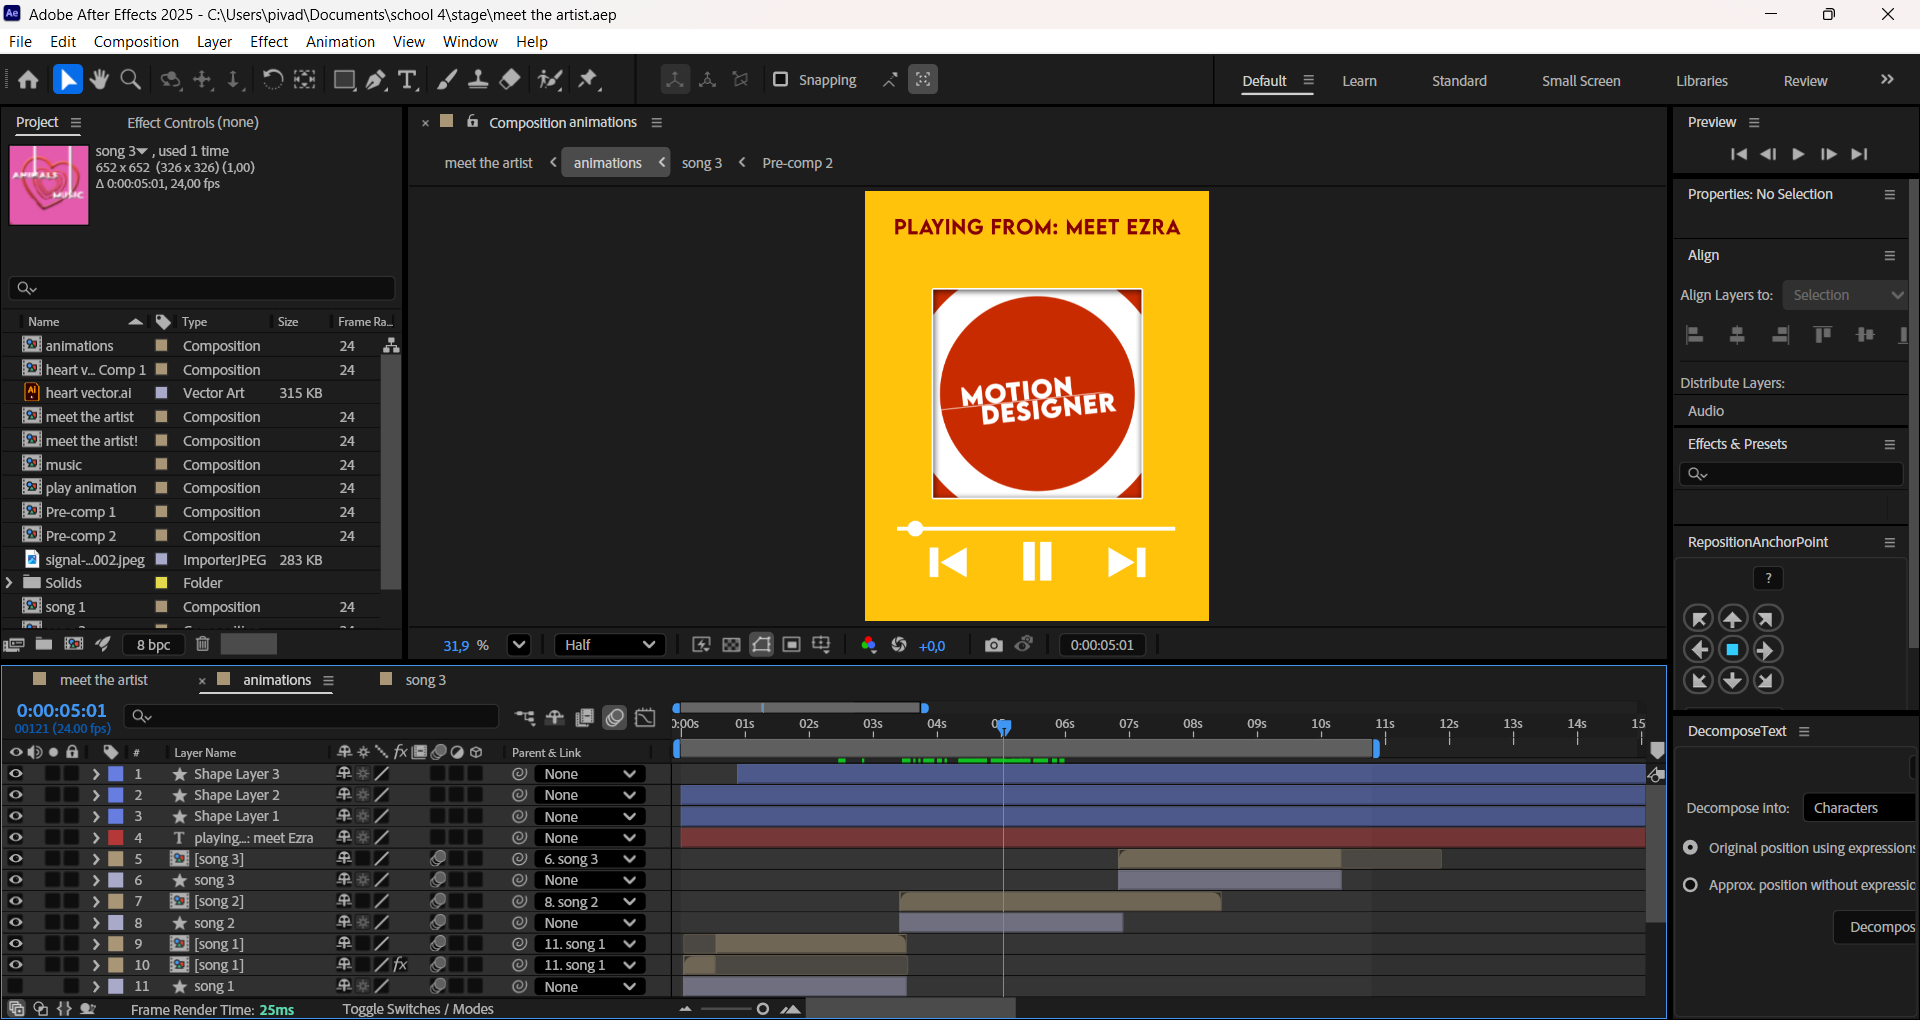The image size is (1920, 1020).
Task: Toggle transparency grid in viewer
Action: coord(732,645)
